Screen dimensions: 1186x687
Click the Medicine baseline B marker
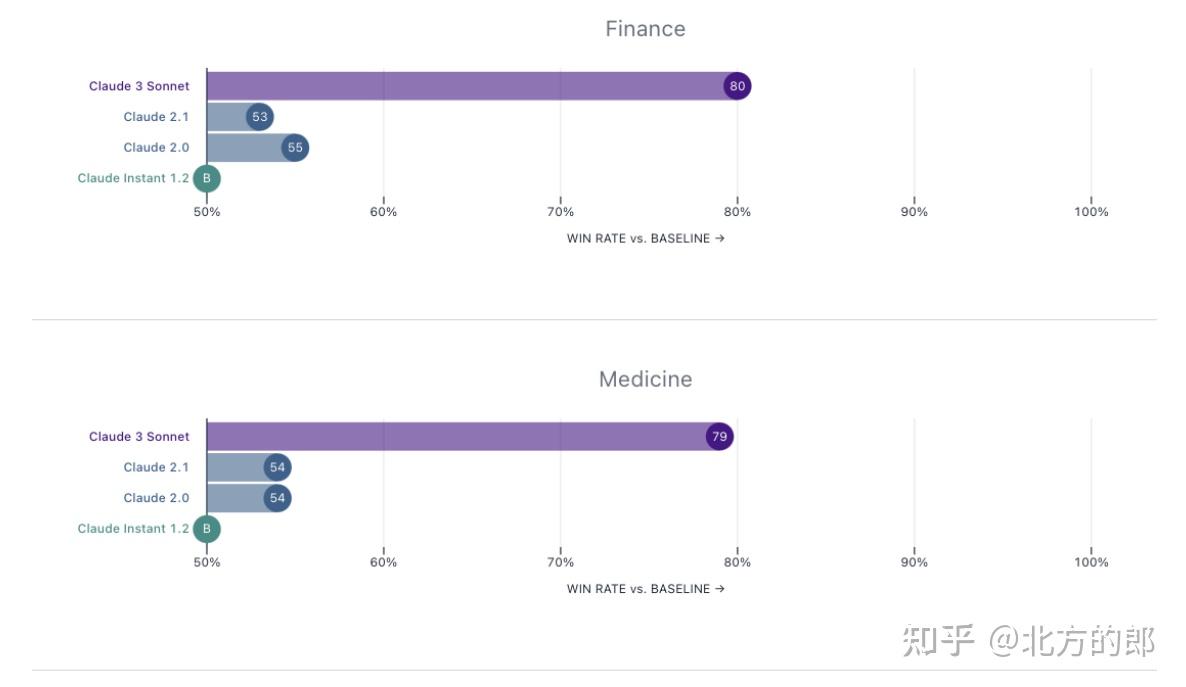point(207,529)
